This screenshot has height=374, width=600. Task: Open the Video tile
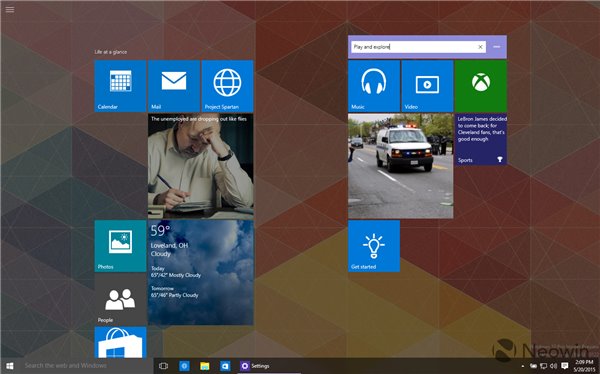tap(427, 86)
